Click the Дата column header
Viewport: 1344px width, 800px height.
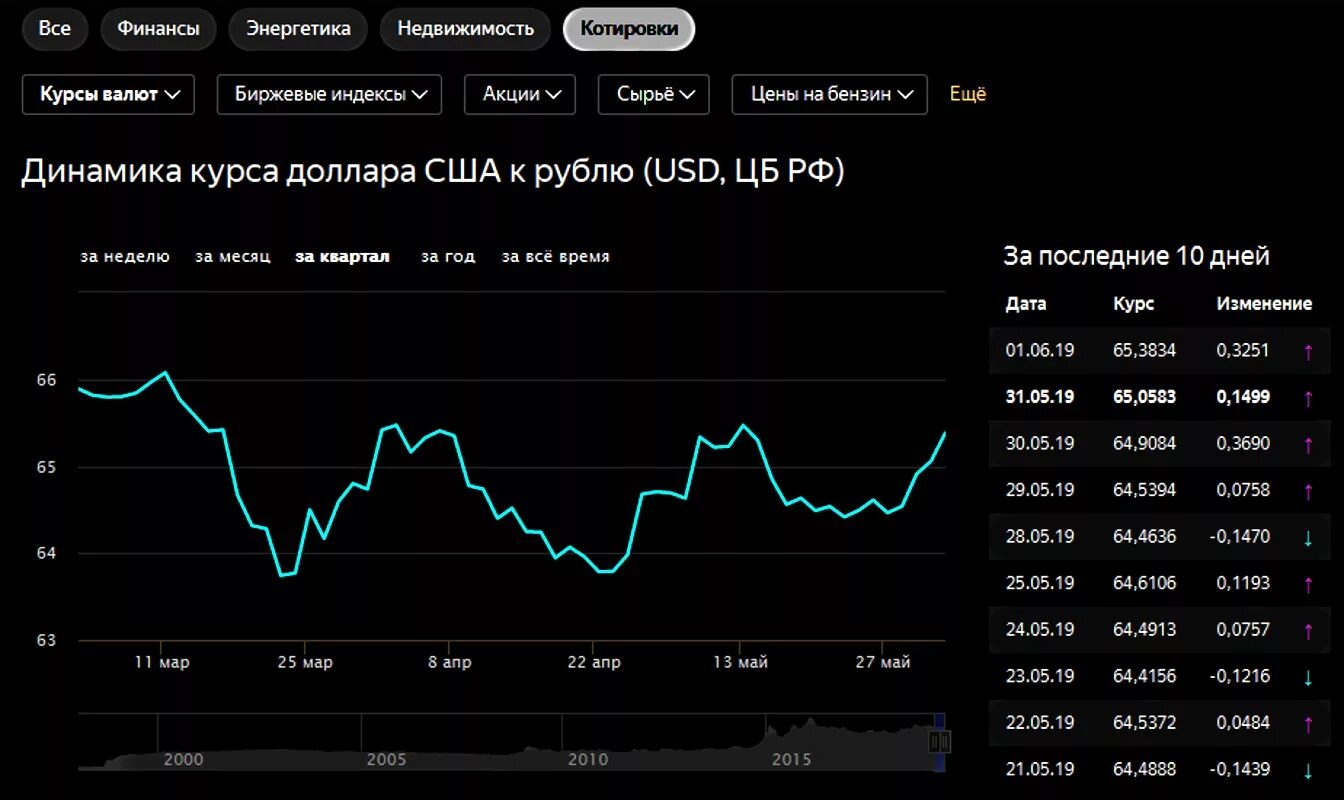pos(1026,304)
